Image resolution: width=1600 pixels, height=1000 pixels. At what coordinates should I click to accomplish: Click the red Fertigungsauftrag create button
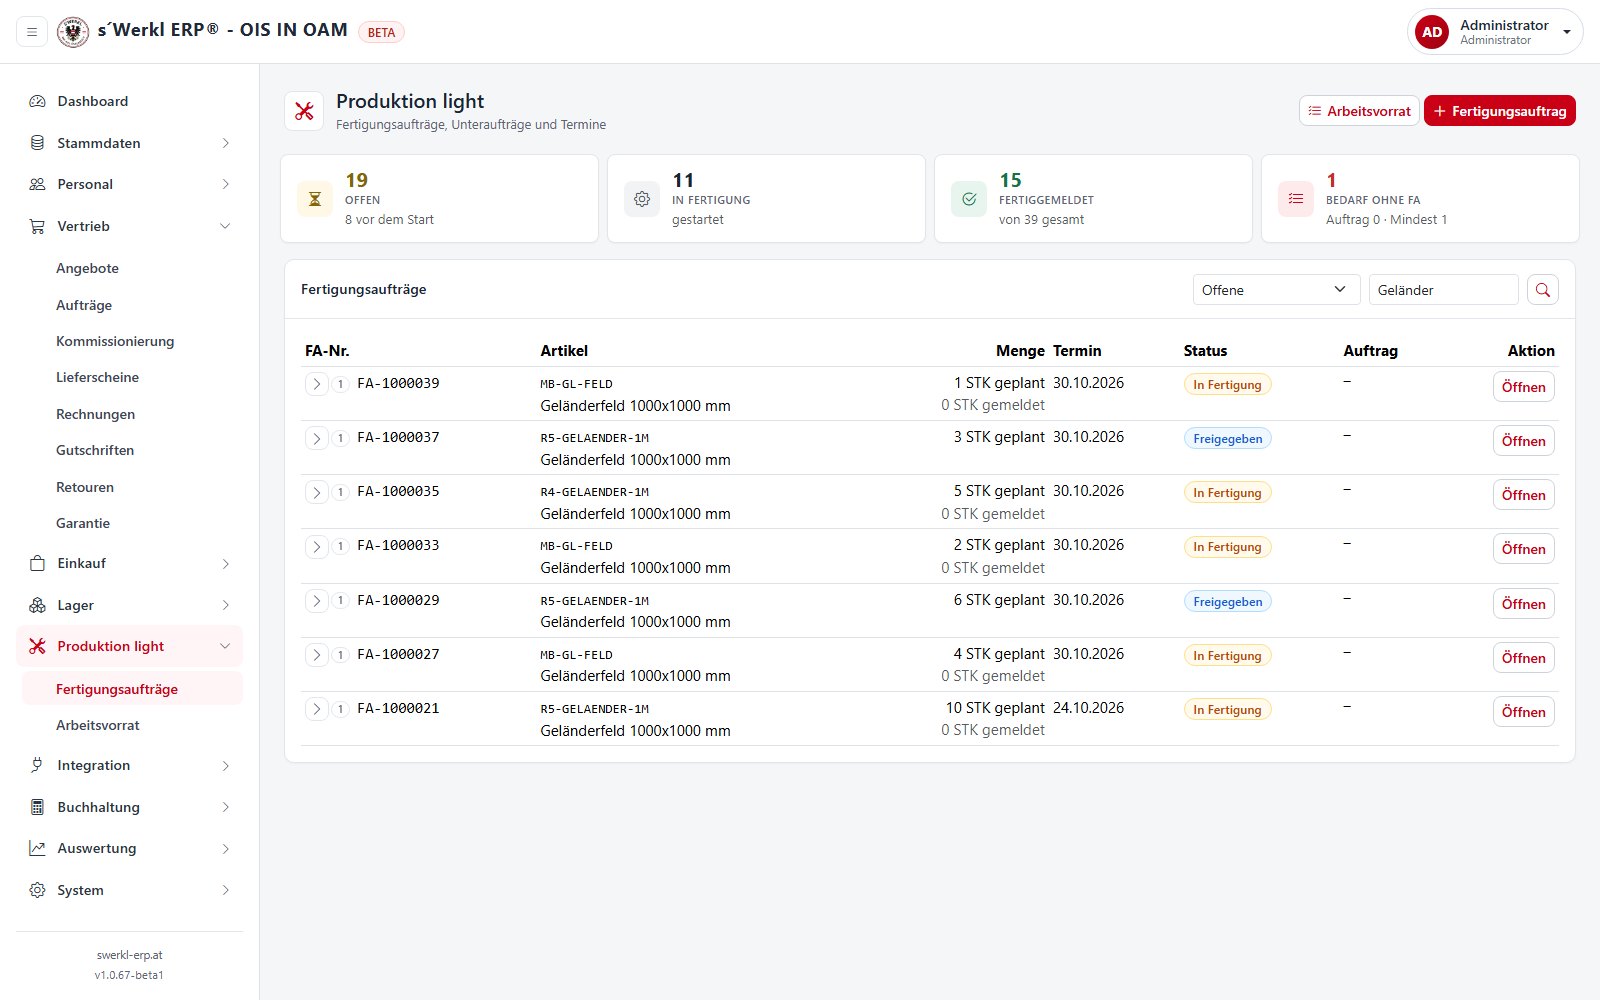point(1499,111)
